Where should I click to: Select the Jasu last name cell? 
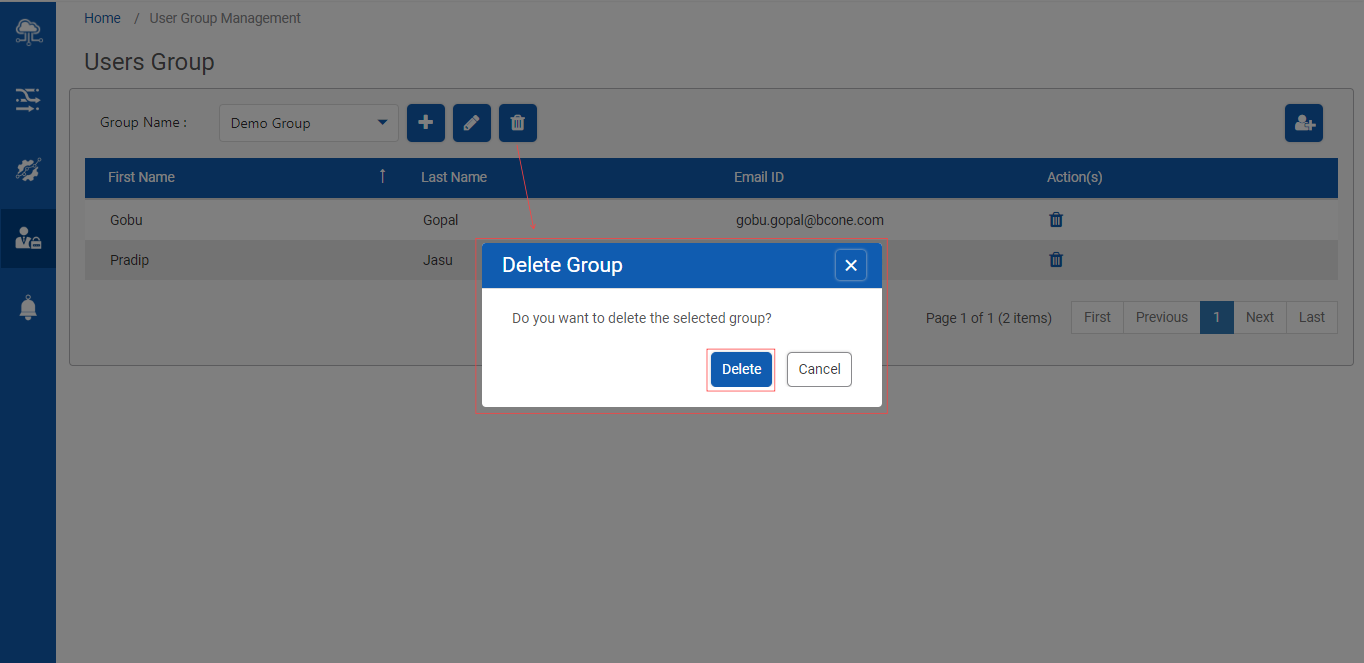pyautogui.click(x=438, y=260)
